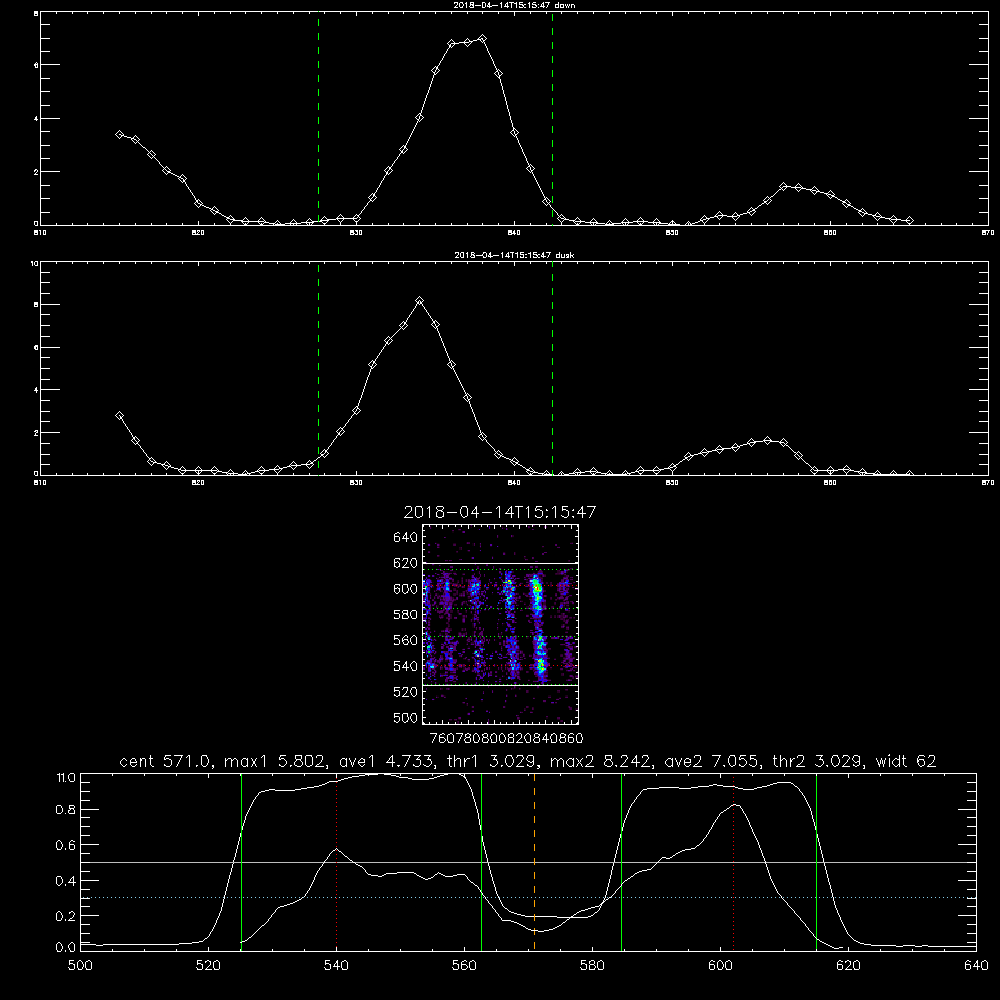Image resolution: width=1000 pixels, height=1000 pixels.
Task: Click the x-axis label 540 on bottom plot
Action: click(336, 966)
